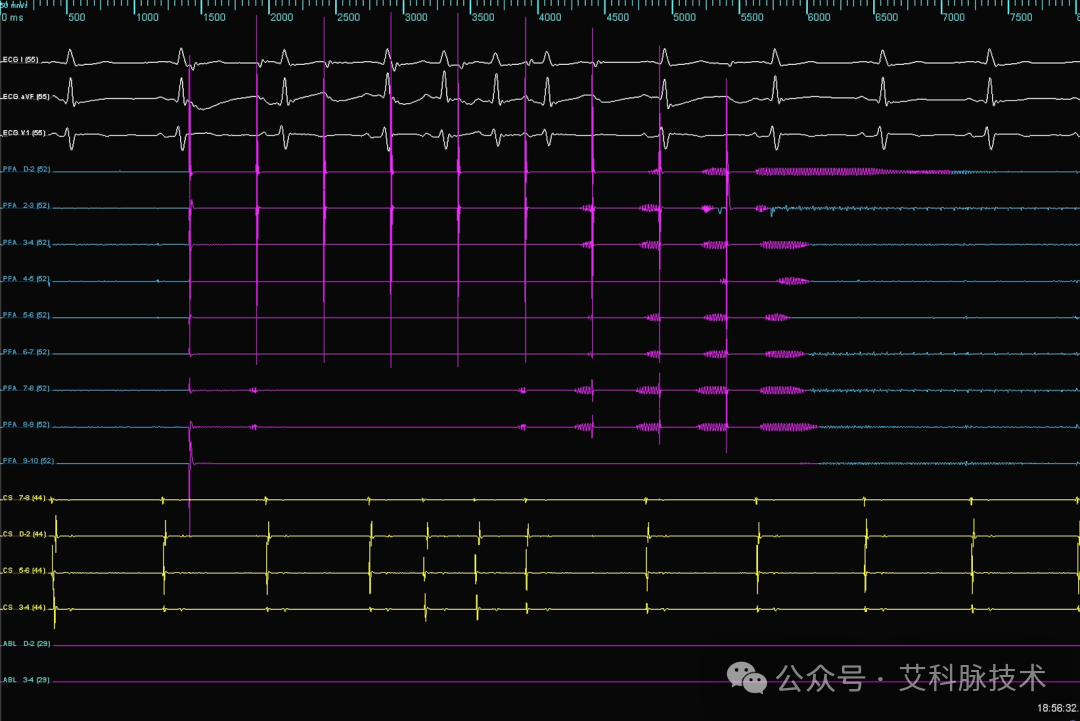1080x721 pixels.
Task: Select the ECG aVF channel label
Action: [x=25, y=96]
